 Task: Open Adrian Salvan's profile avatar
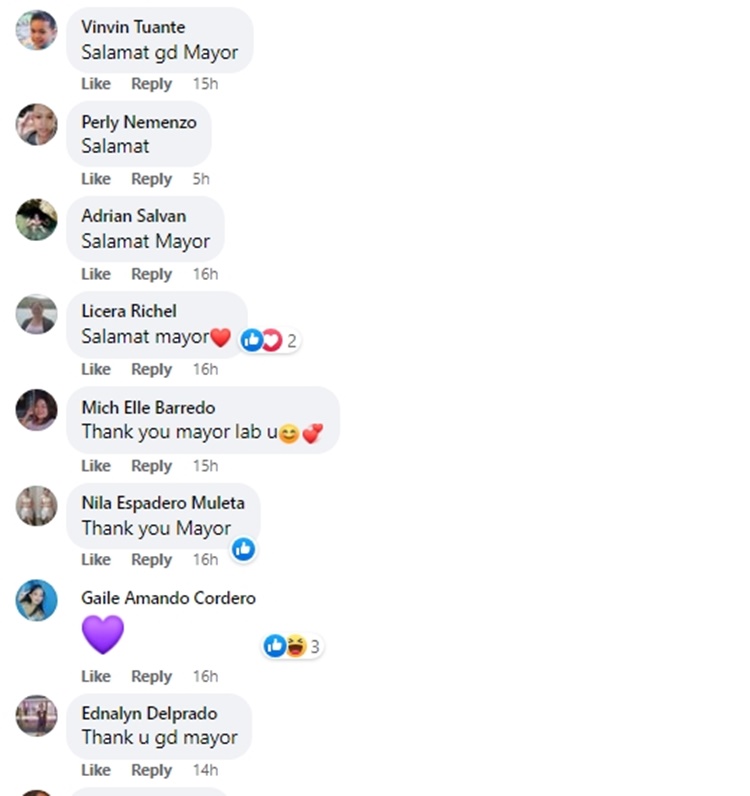point(36,219)
